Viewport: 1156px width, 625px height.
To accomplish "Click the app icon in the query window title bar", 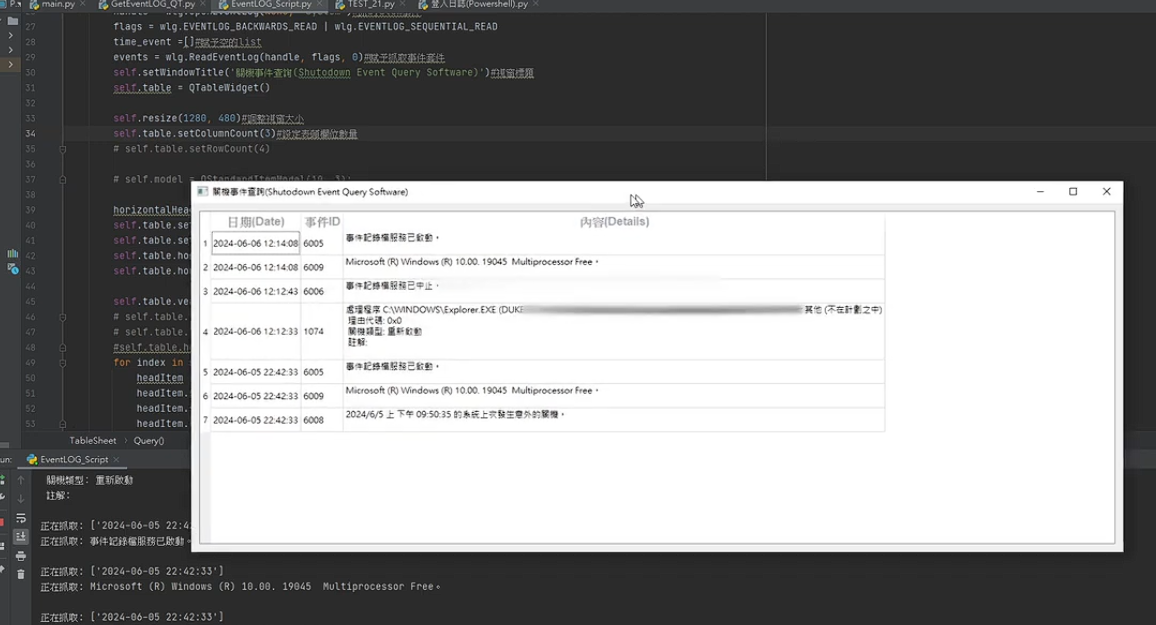I will [x=204, y=191].
